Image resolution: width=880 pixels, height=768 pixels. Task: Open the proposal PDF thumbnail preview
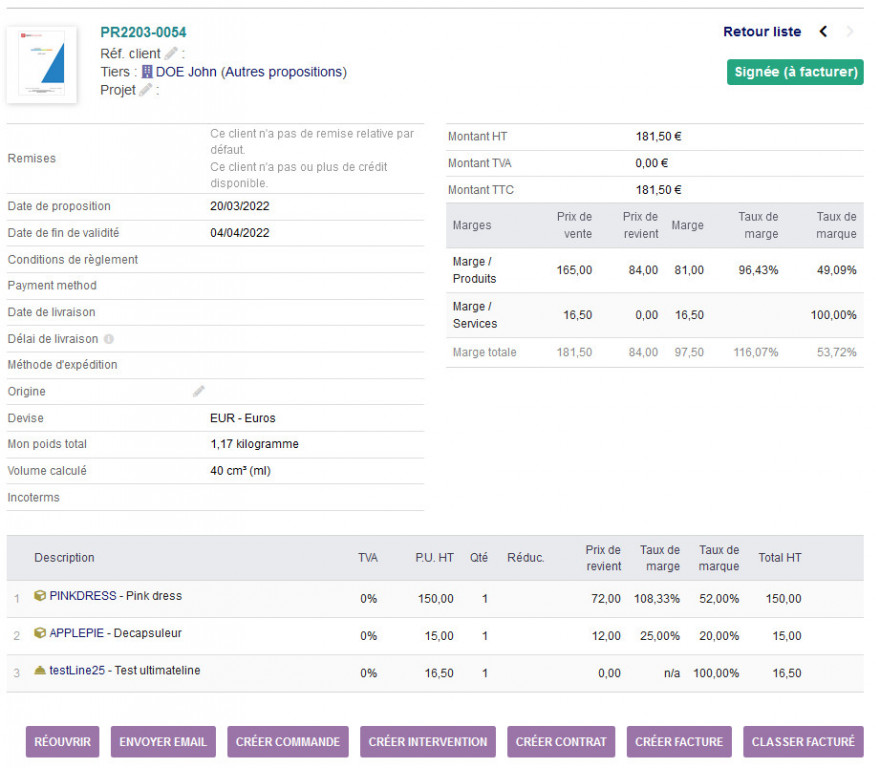coord(42,65)
